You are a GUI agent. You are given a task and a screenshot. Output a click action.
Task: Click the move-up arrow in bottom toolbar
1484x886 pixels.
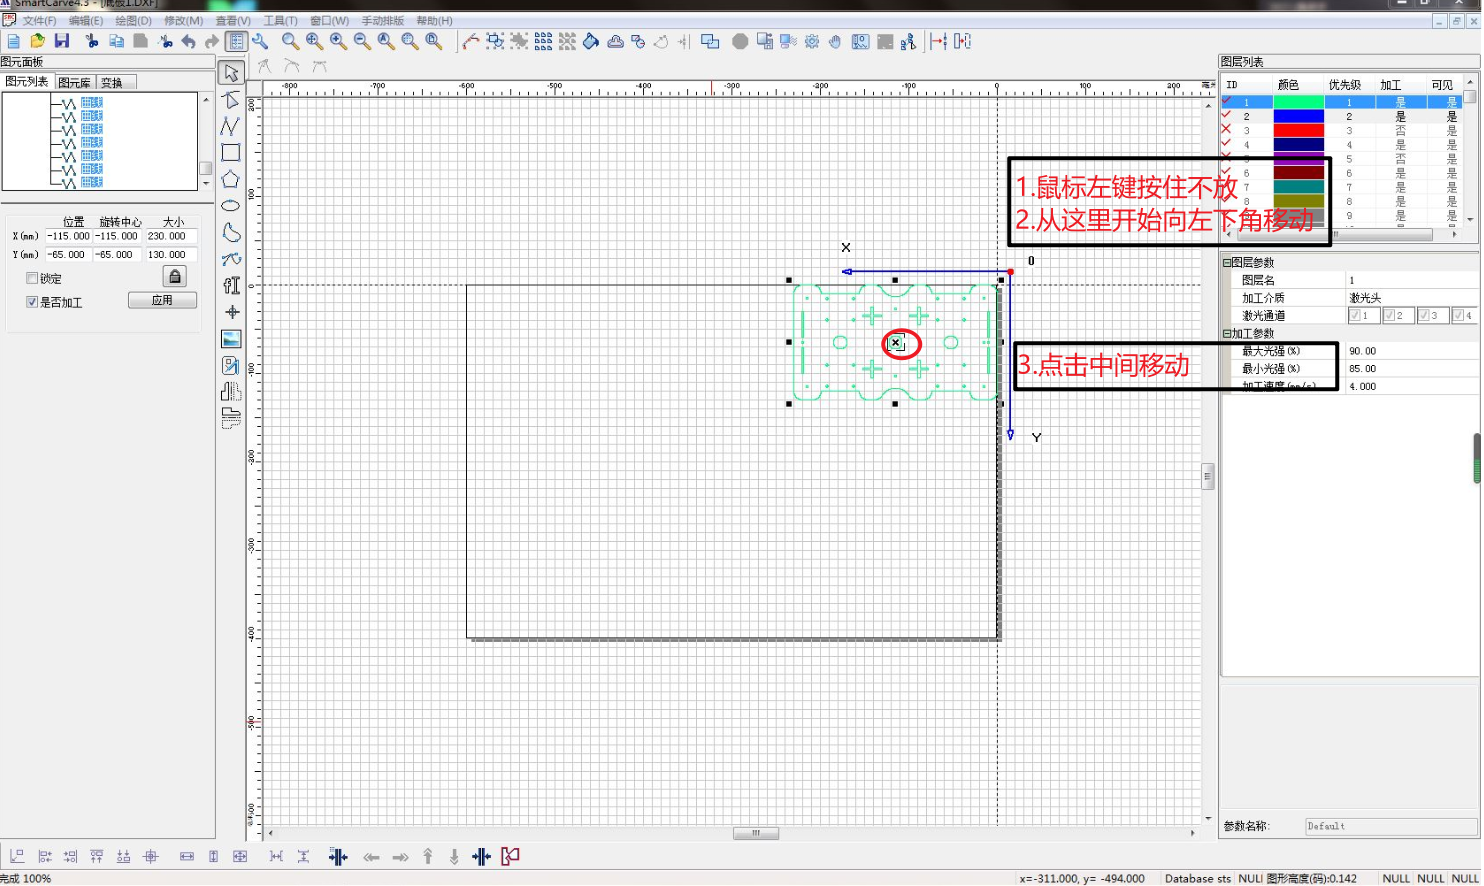click(428, 857)
